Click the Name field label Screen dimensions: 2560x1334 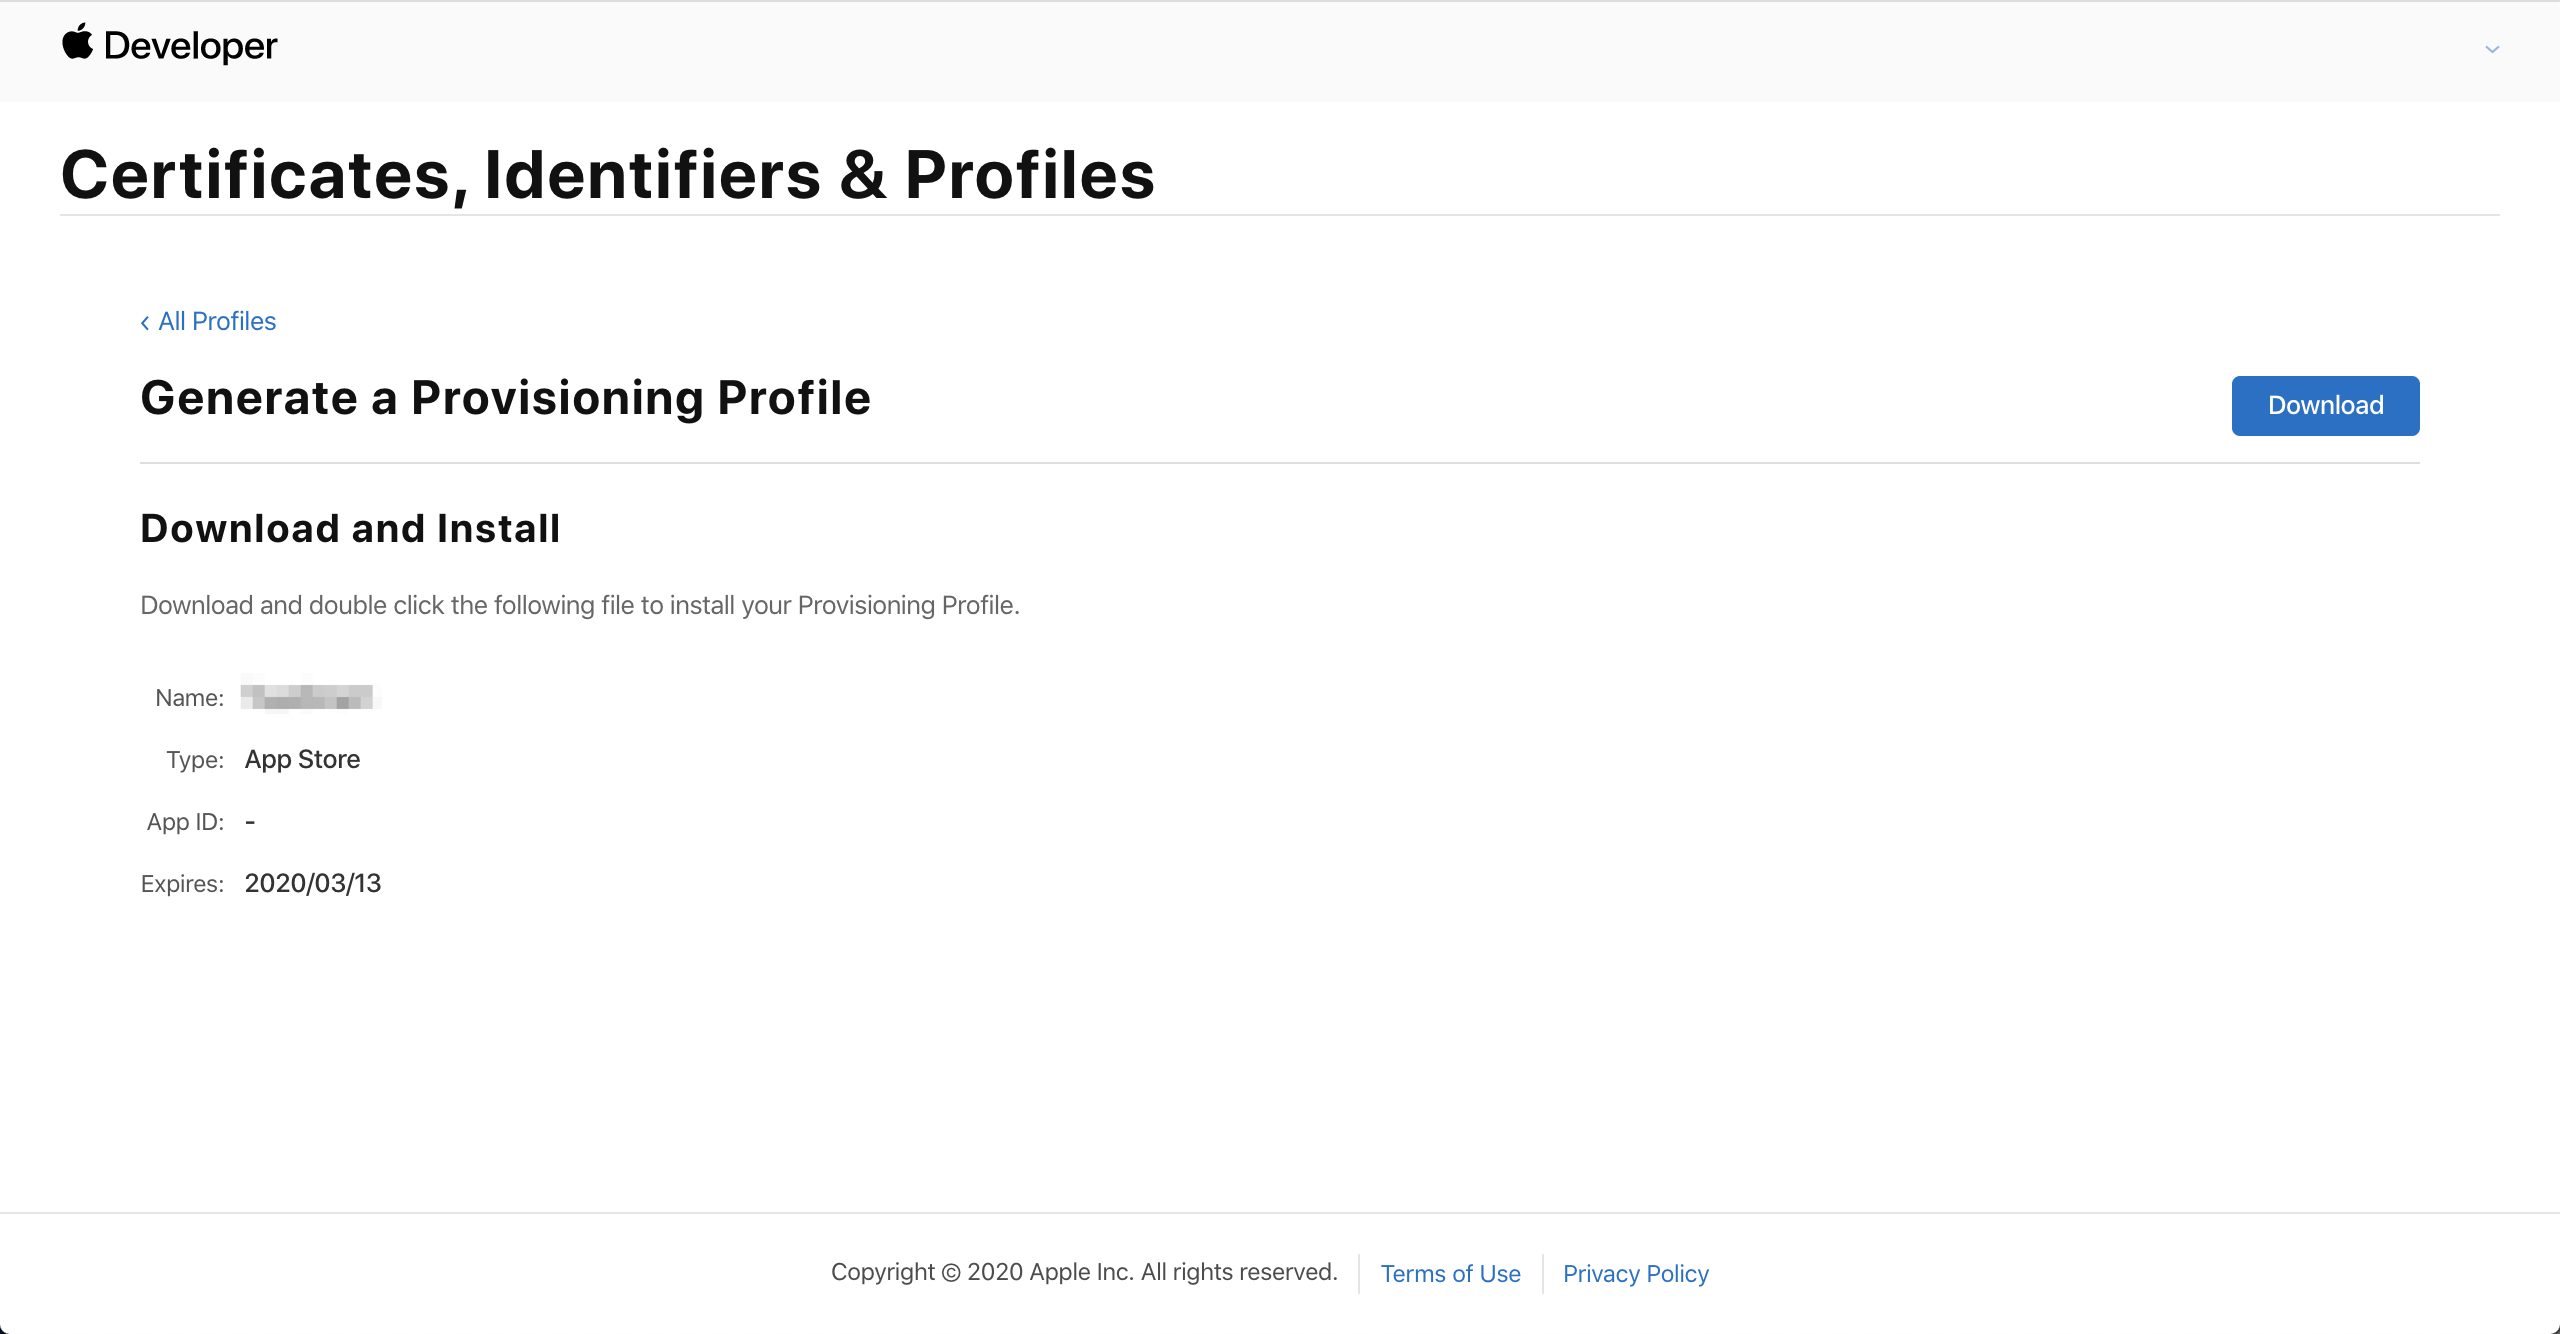tap(189, 698)
